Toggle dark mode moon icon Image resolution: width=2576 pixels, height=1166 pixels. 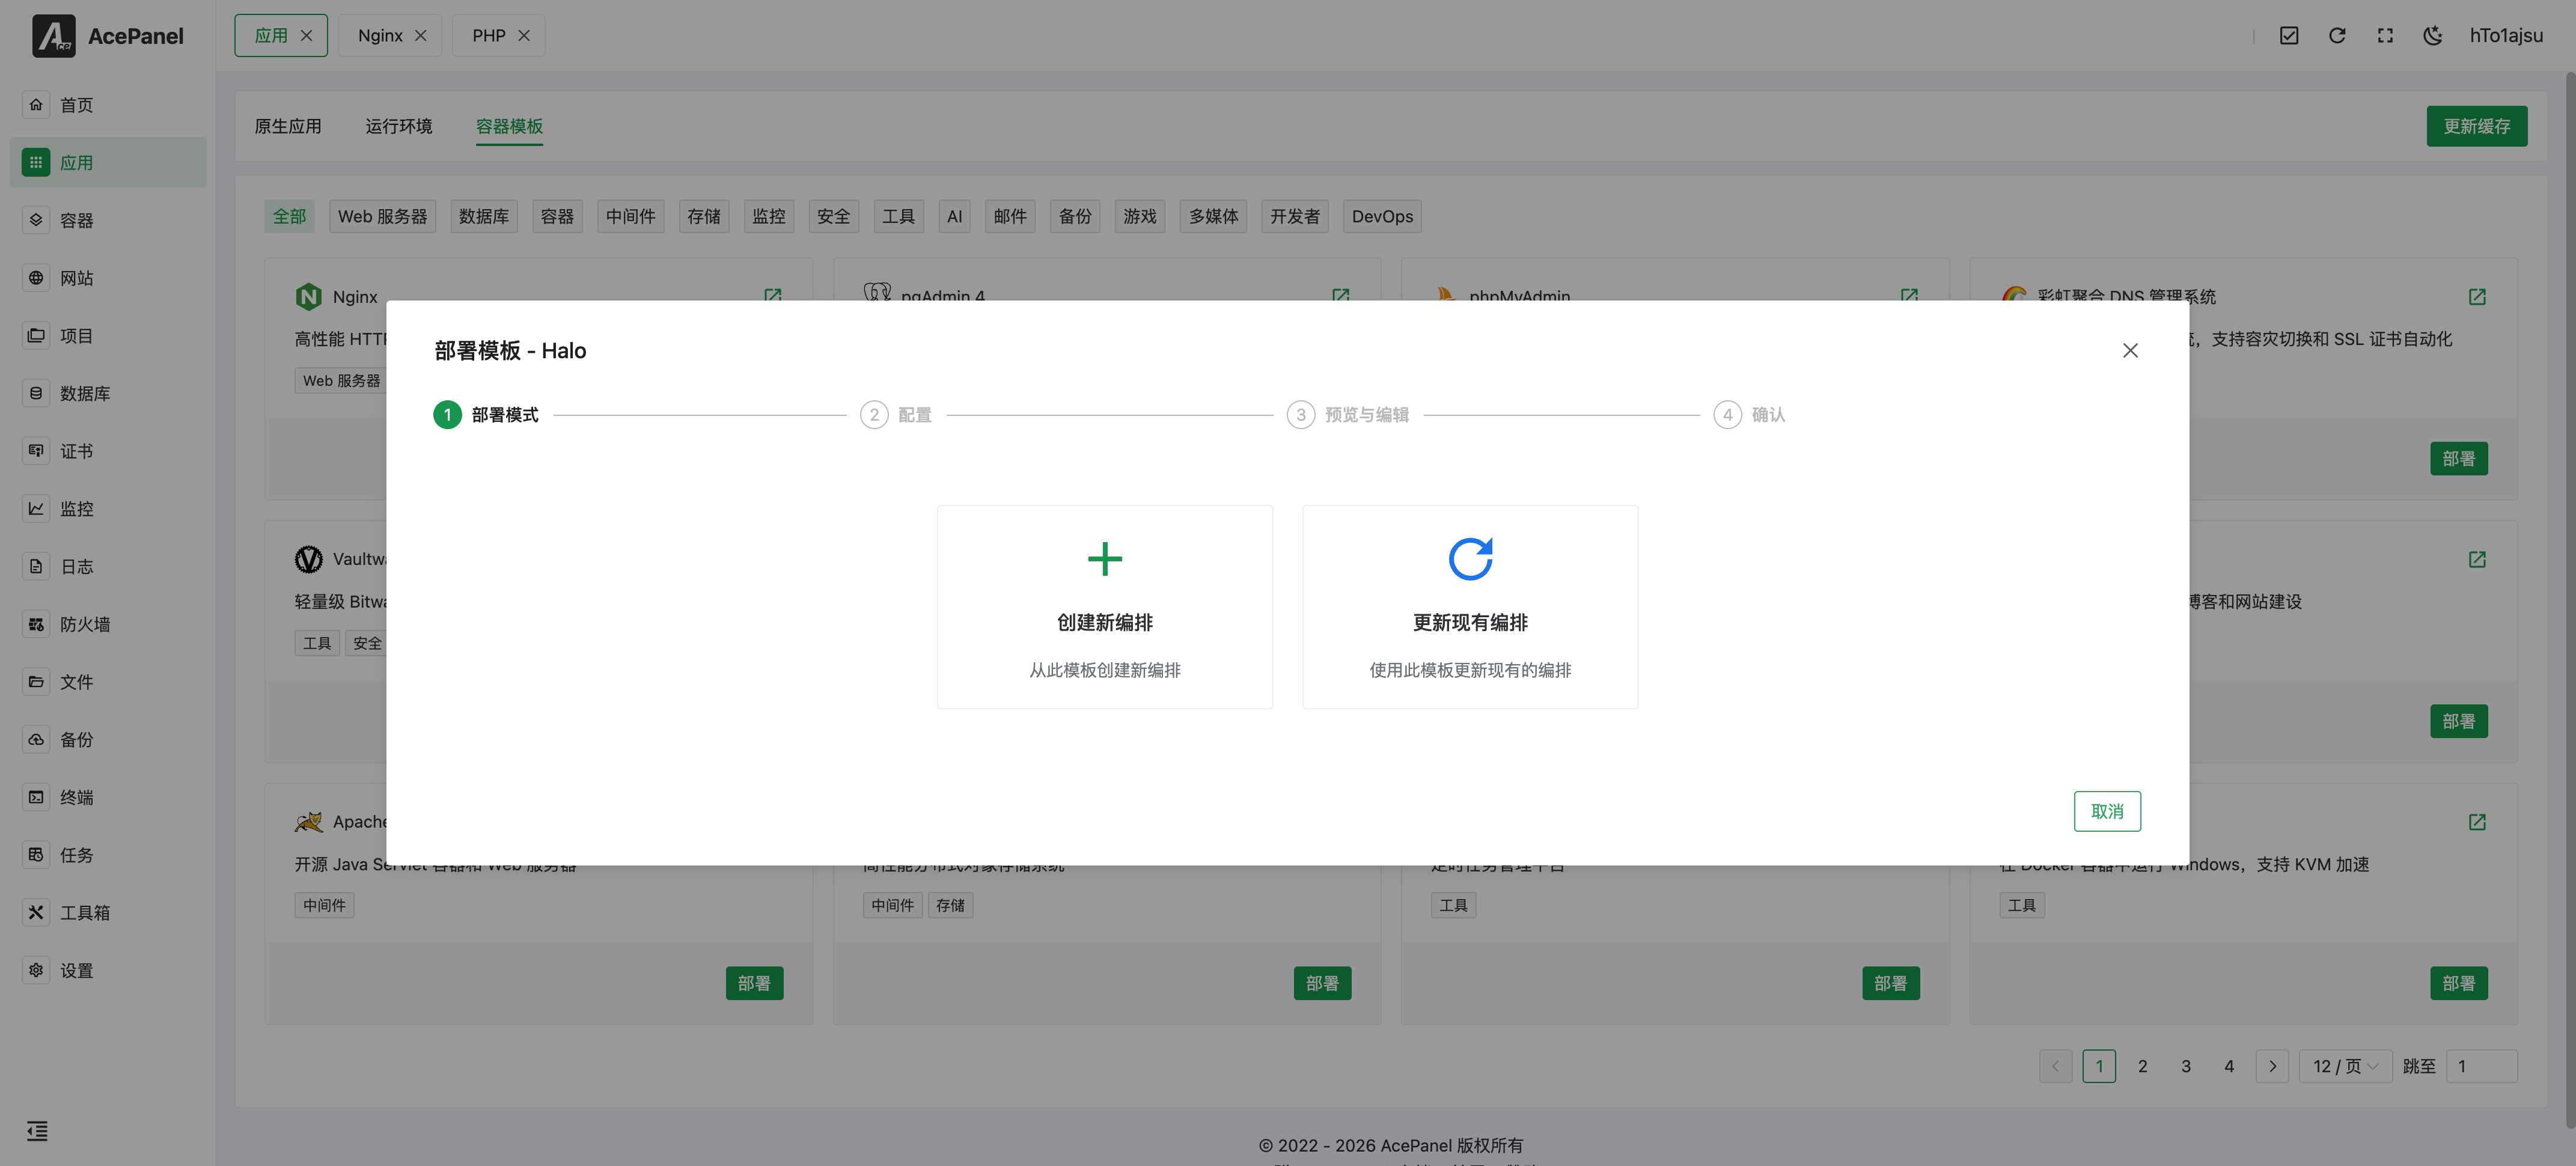click(x=2433, y=36)
